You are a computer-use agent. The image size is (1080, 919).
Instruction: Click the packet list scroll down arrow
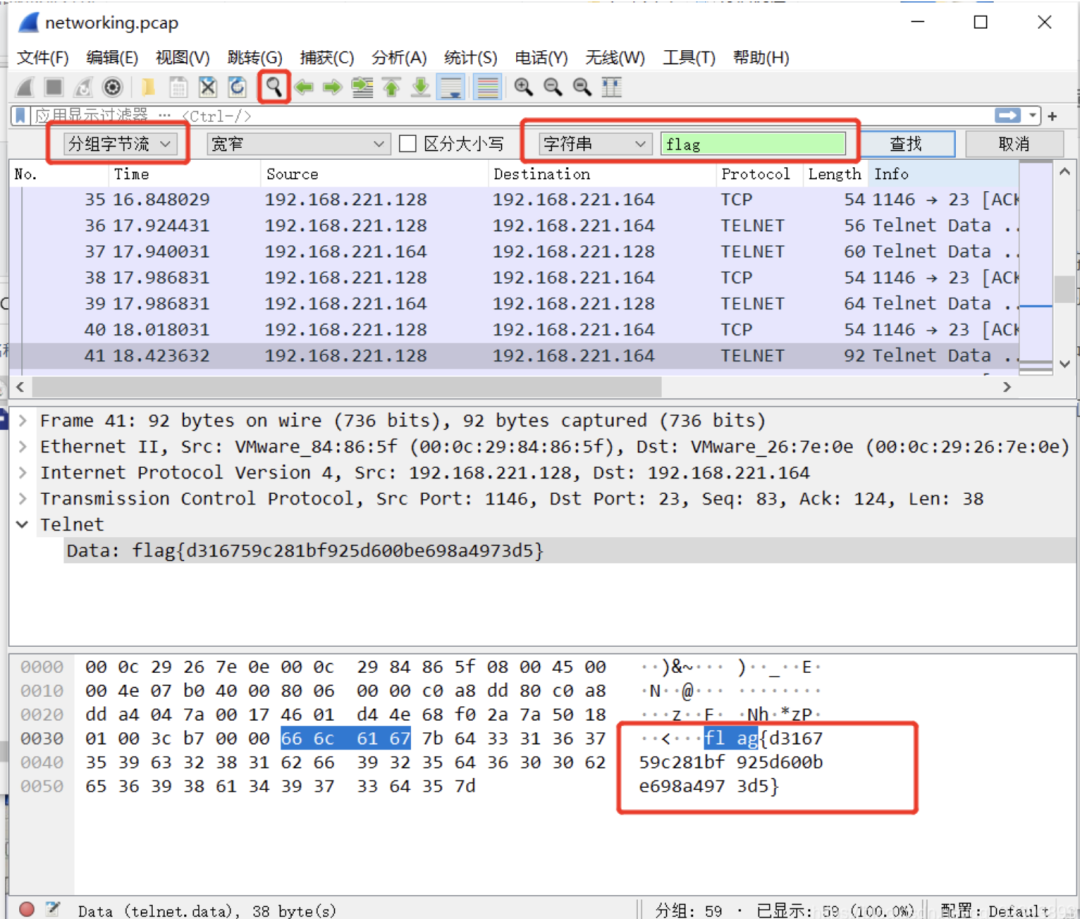pyautogui.click(x=1065, y=364)
